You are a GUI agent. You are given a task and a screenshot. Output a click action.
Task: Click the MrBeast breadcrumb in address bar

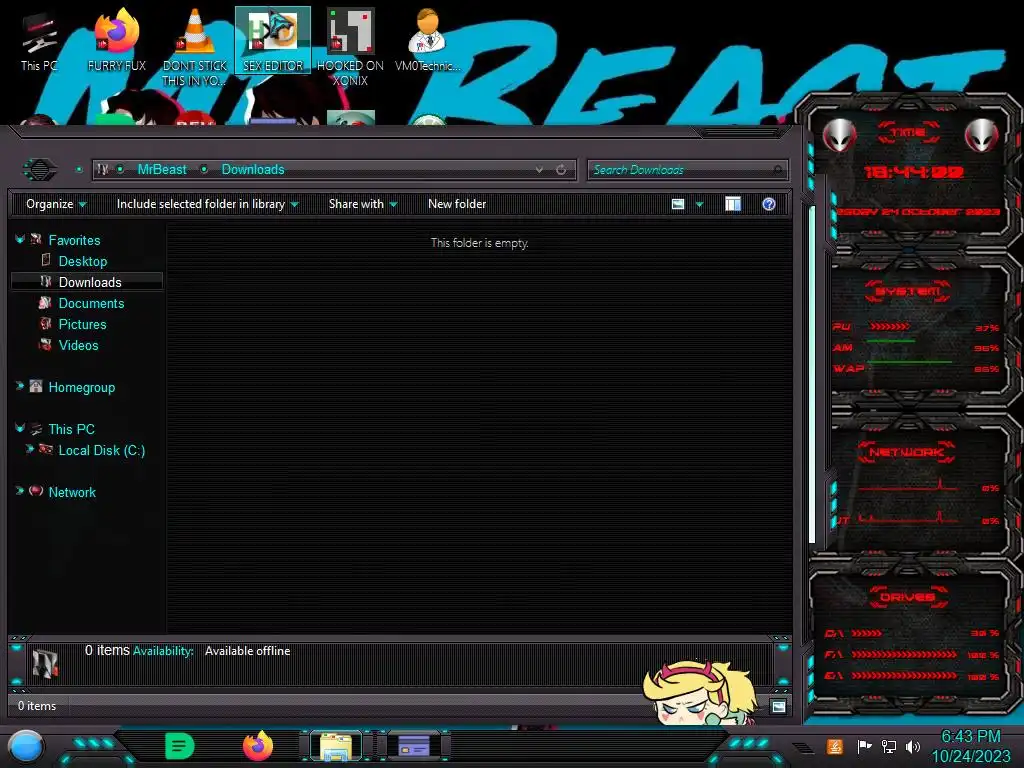161,170
